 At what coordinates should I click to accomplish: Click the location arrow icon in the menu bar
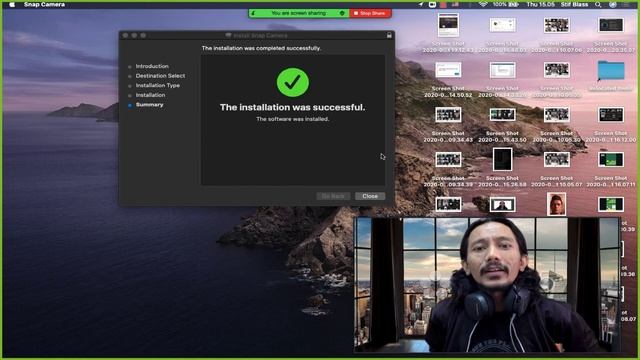pos(420,4)
